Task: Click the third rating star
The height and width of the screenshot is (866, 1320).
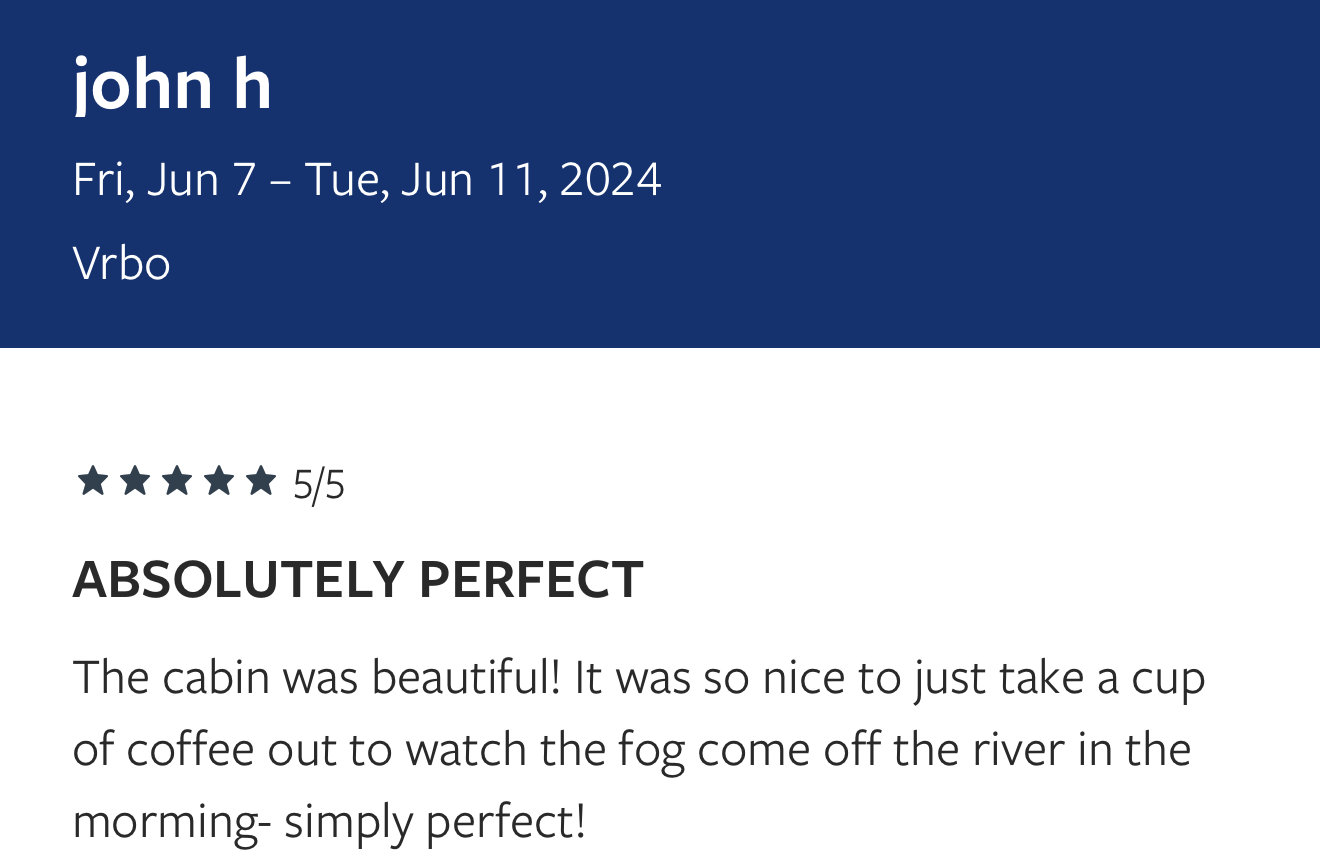Action: (x=176, y=481)
